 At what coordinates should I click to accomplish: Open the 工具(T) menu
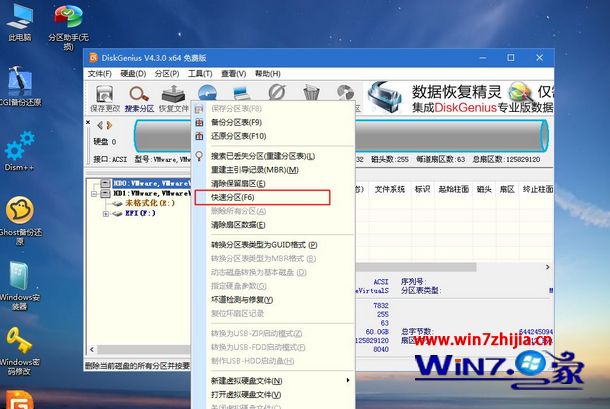(x=200, y=74)
